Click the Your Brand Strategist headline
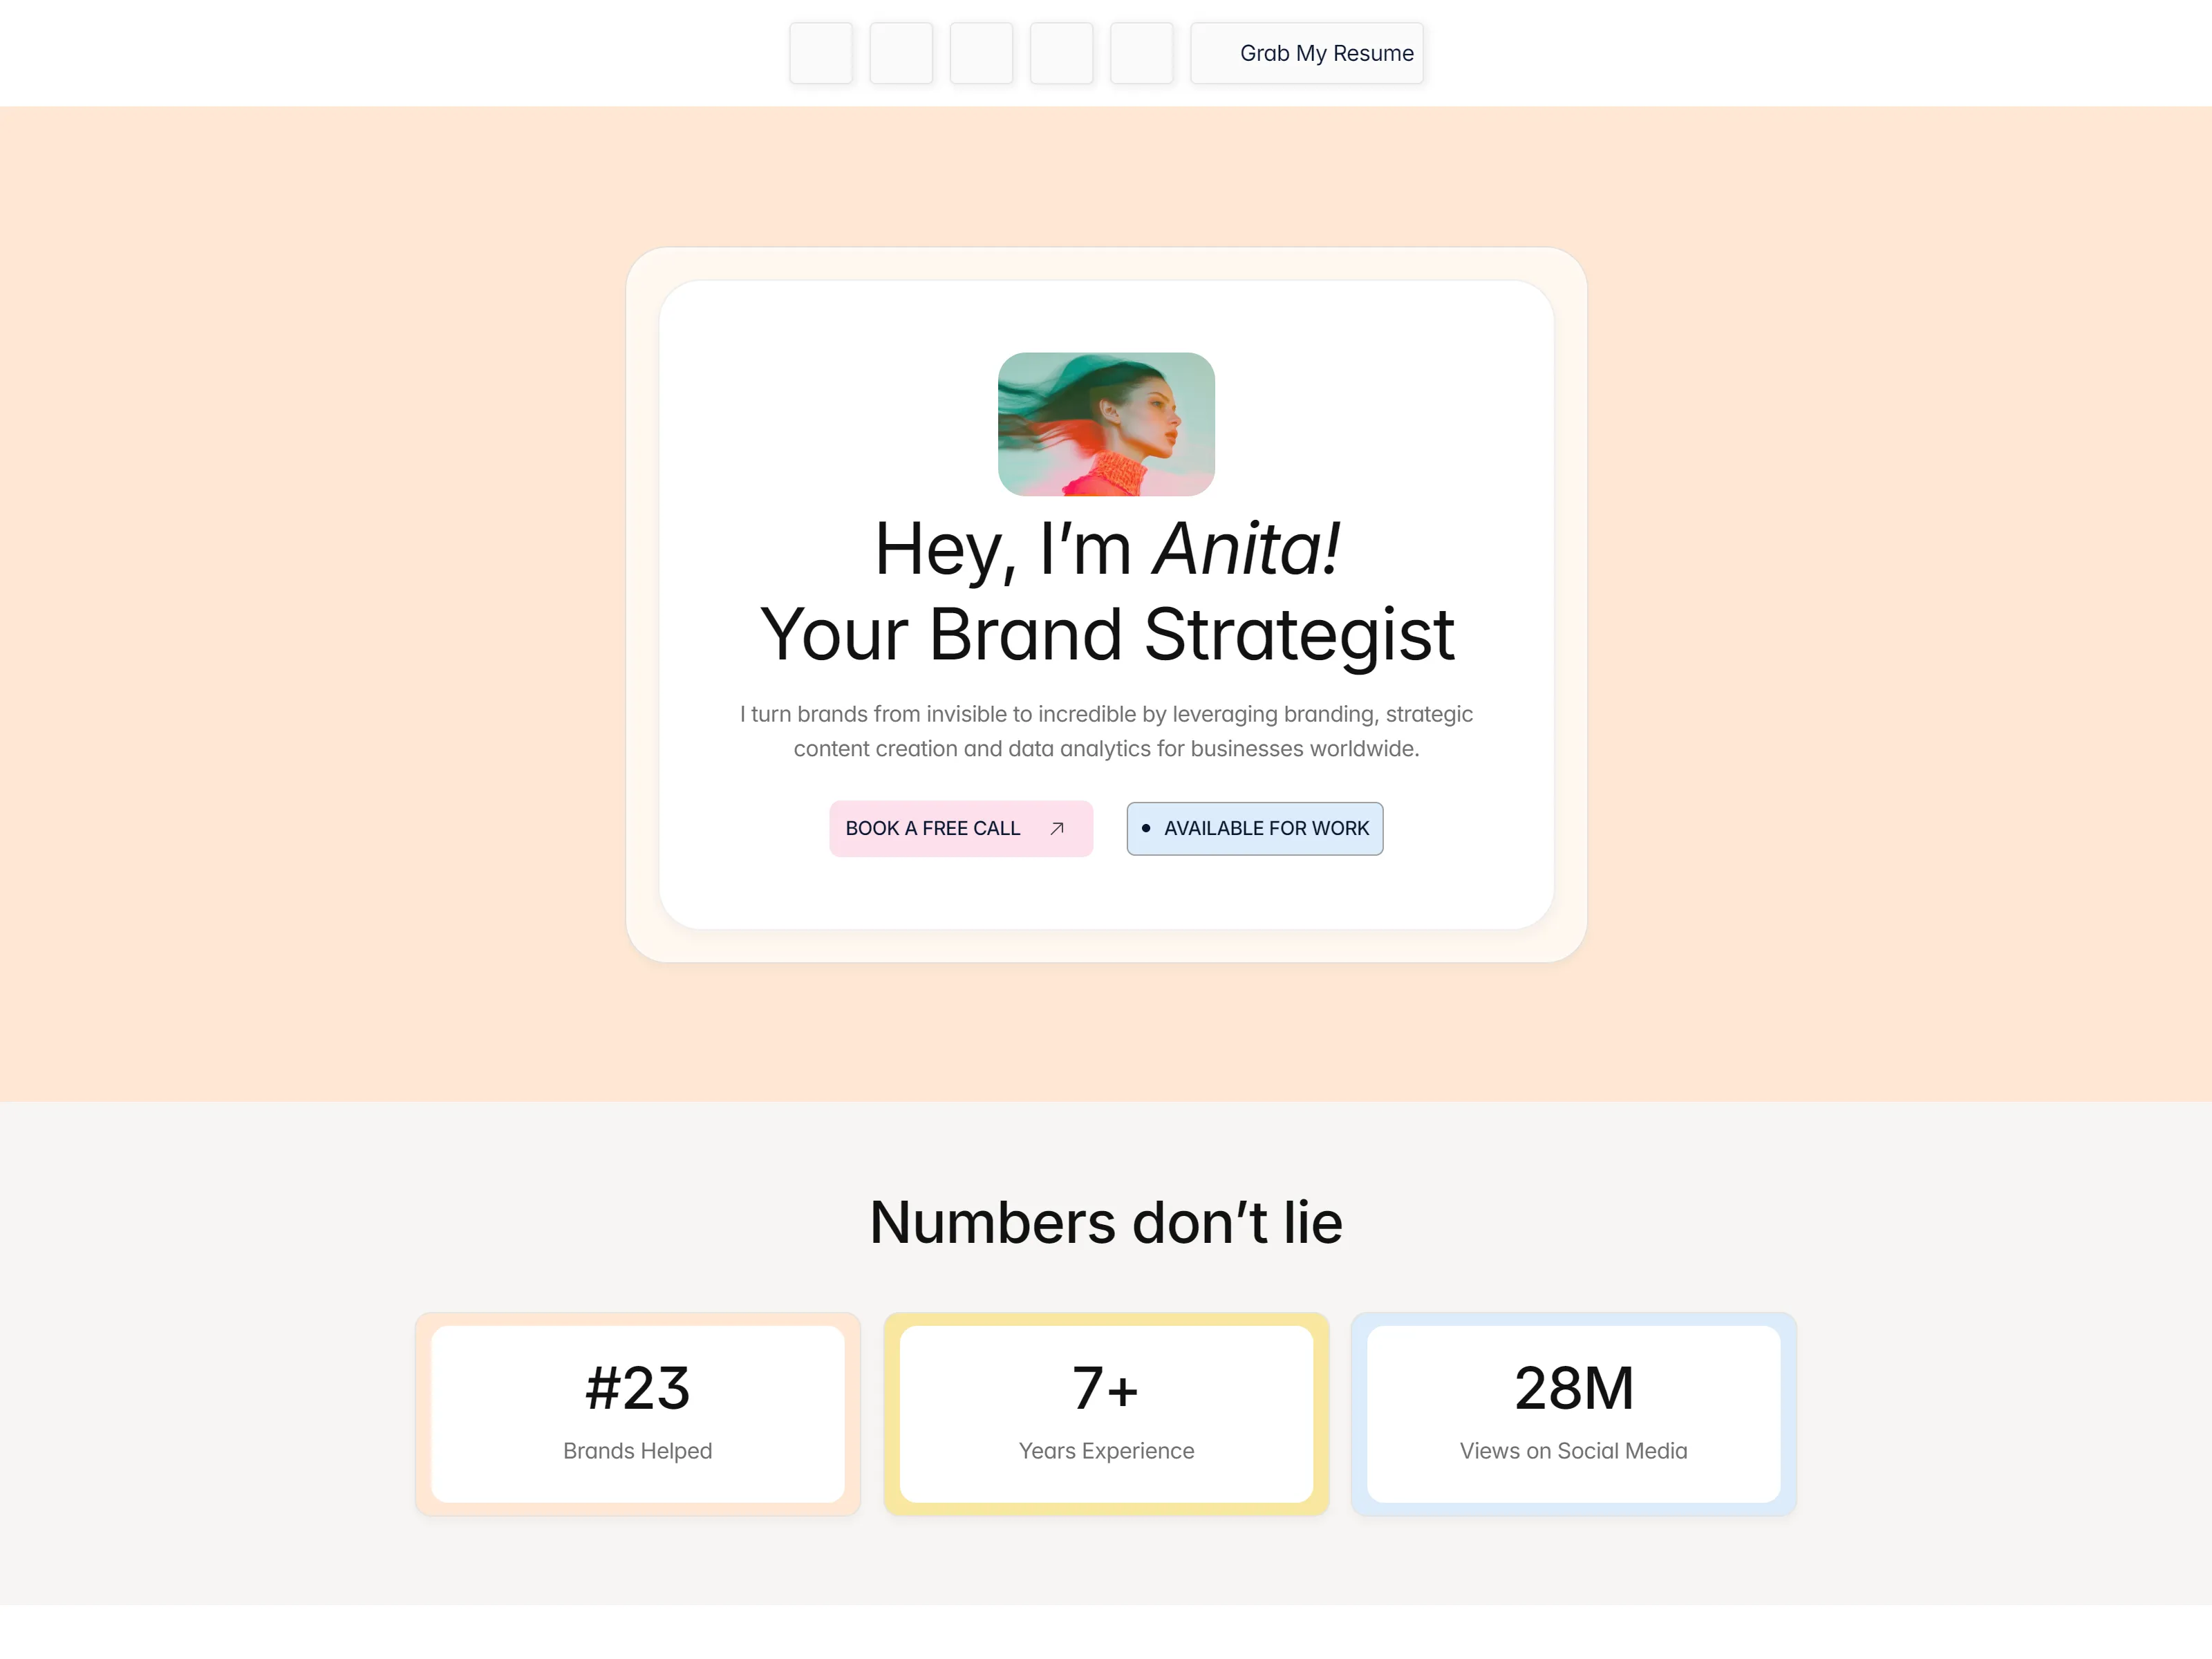 click(x=1107, y=634)
